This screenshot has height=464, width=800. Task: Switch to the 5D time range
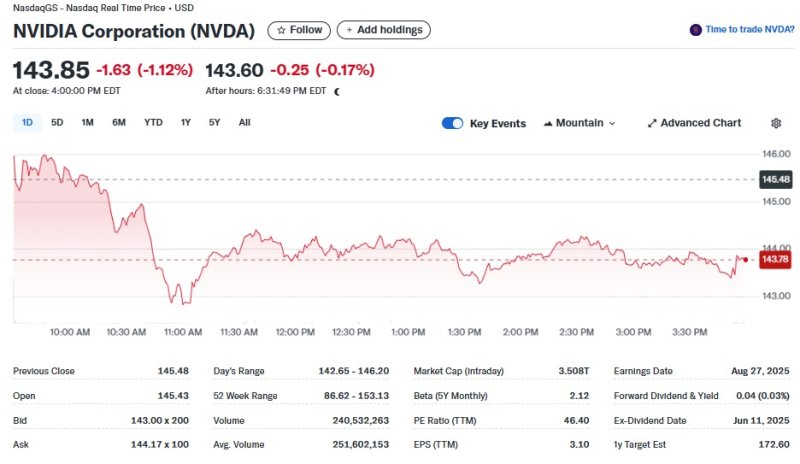click(57, 122)
